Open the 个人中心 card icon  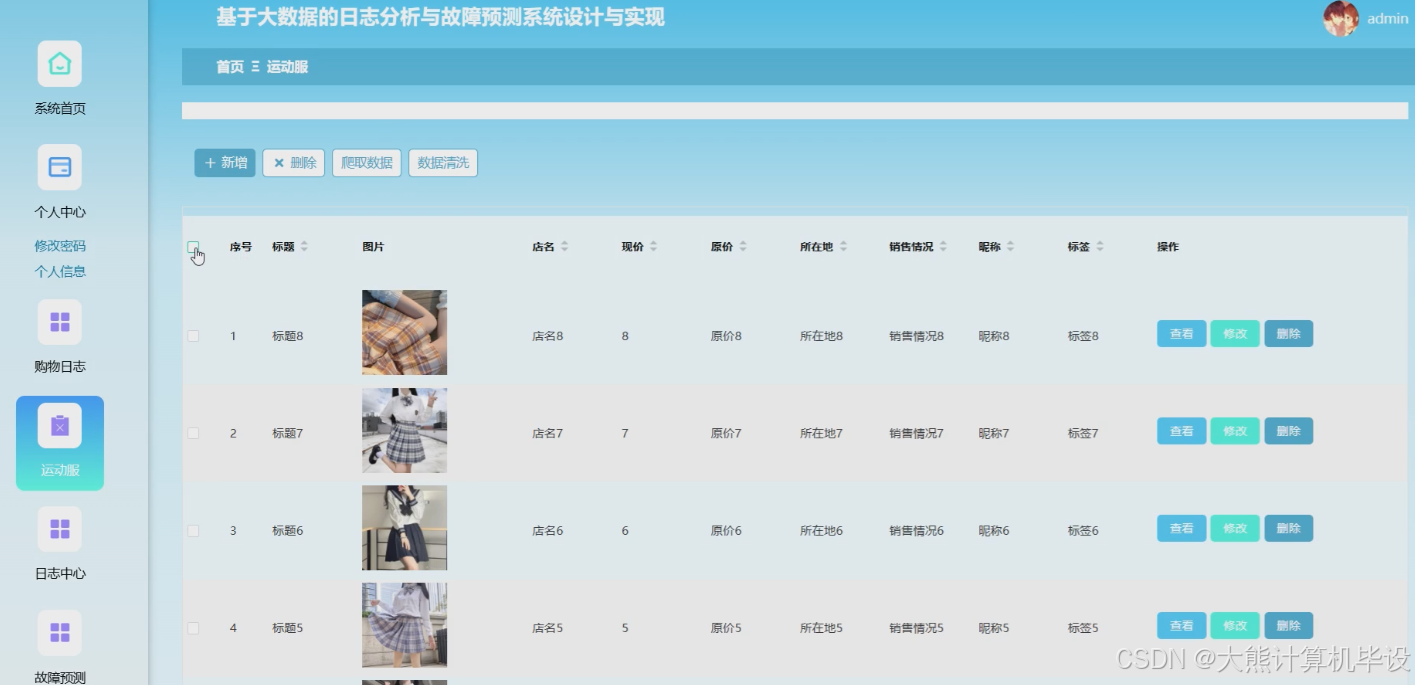[60, 167]
